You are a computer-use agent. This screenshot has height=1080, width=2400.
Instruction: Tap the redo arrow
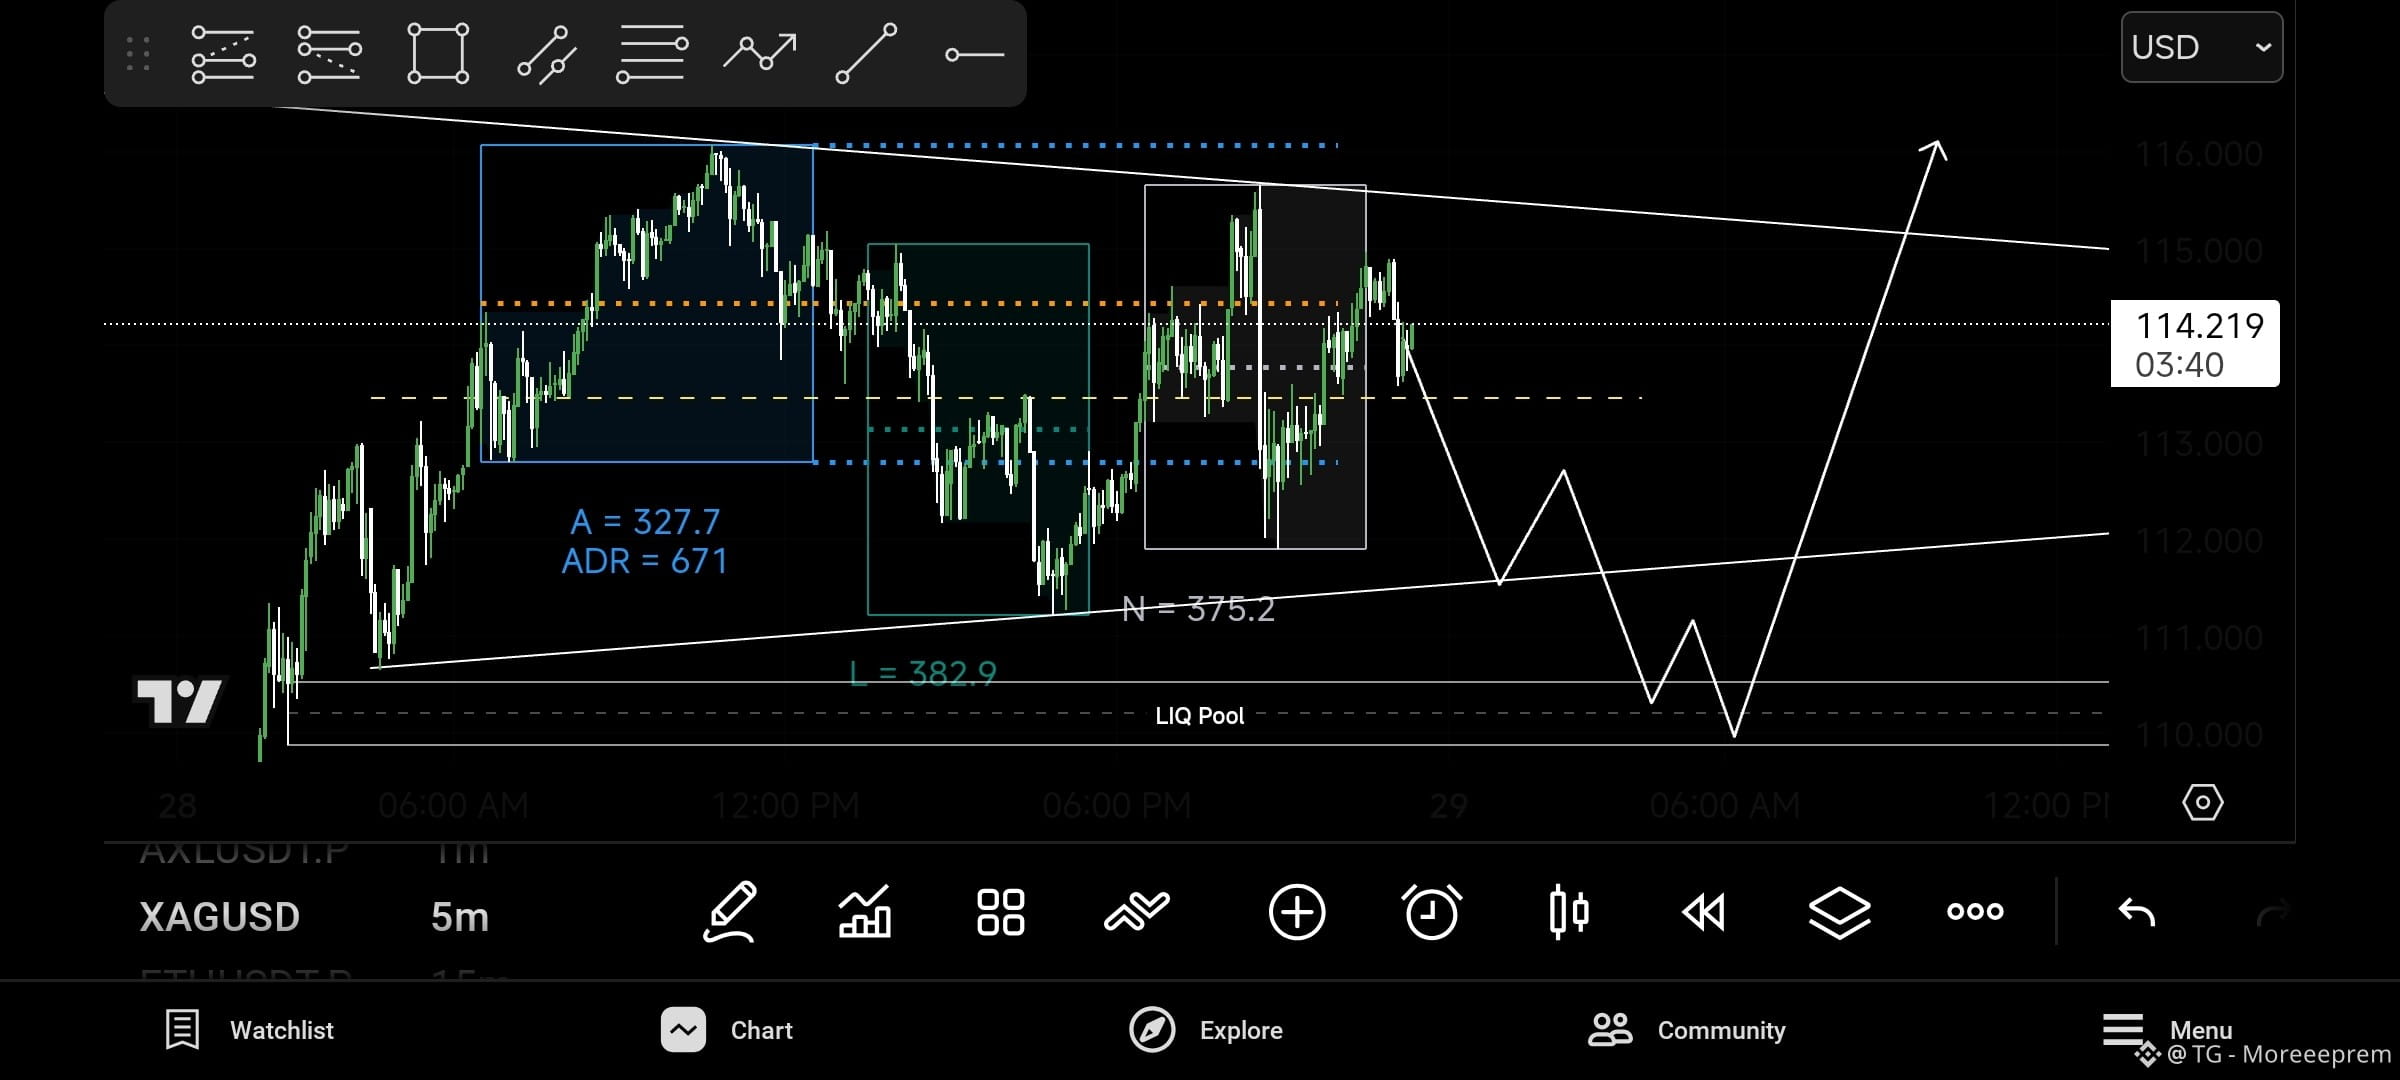click(2273, 912)
